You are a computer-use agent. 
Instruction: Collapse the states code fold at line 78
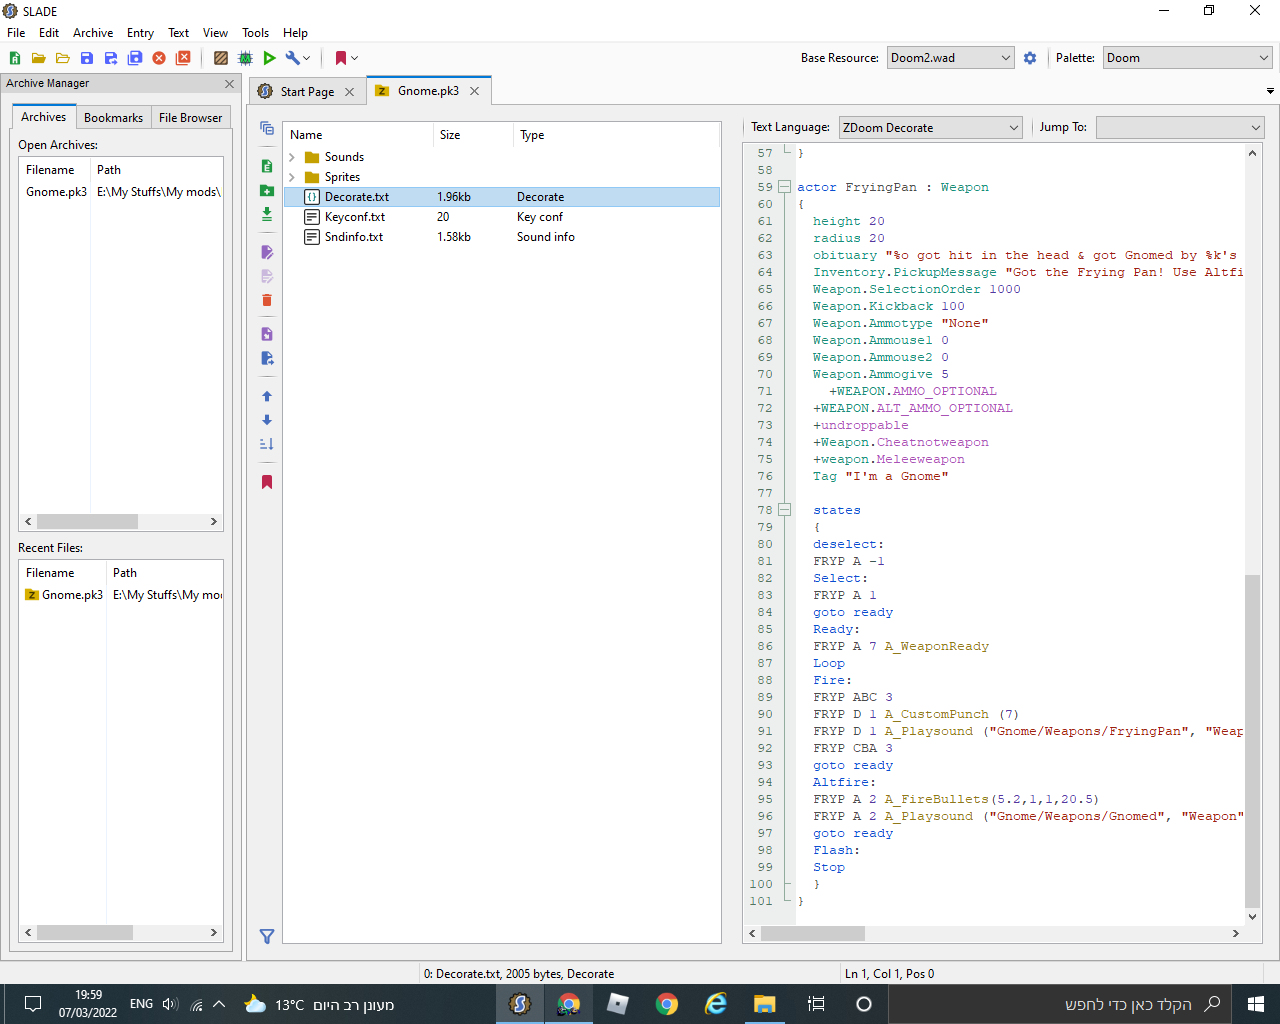pyautogui.click(x=785, y=510)
